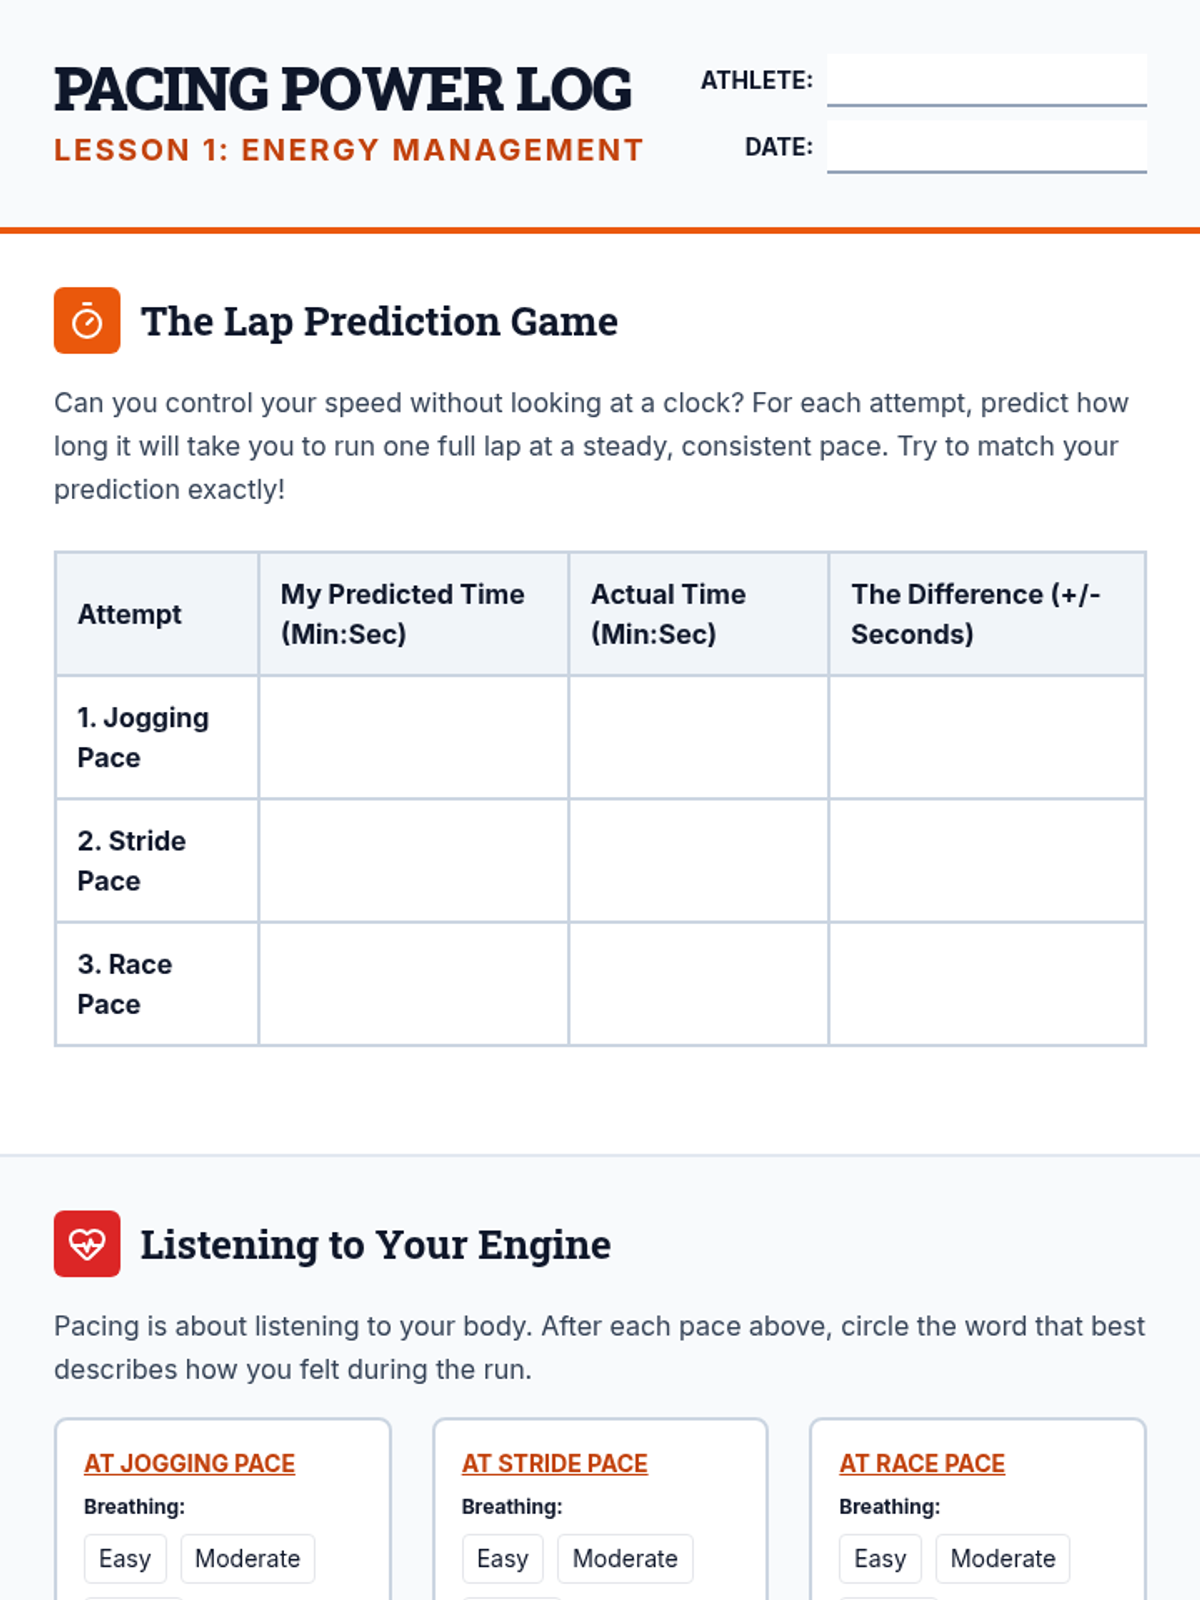Click the orange stopwatch icon
Screen dimensions: 1200x1600
[x=87, y=321]
